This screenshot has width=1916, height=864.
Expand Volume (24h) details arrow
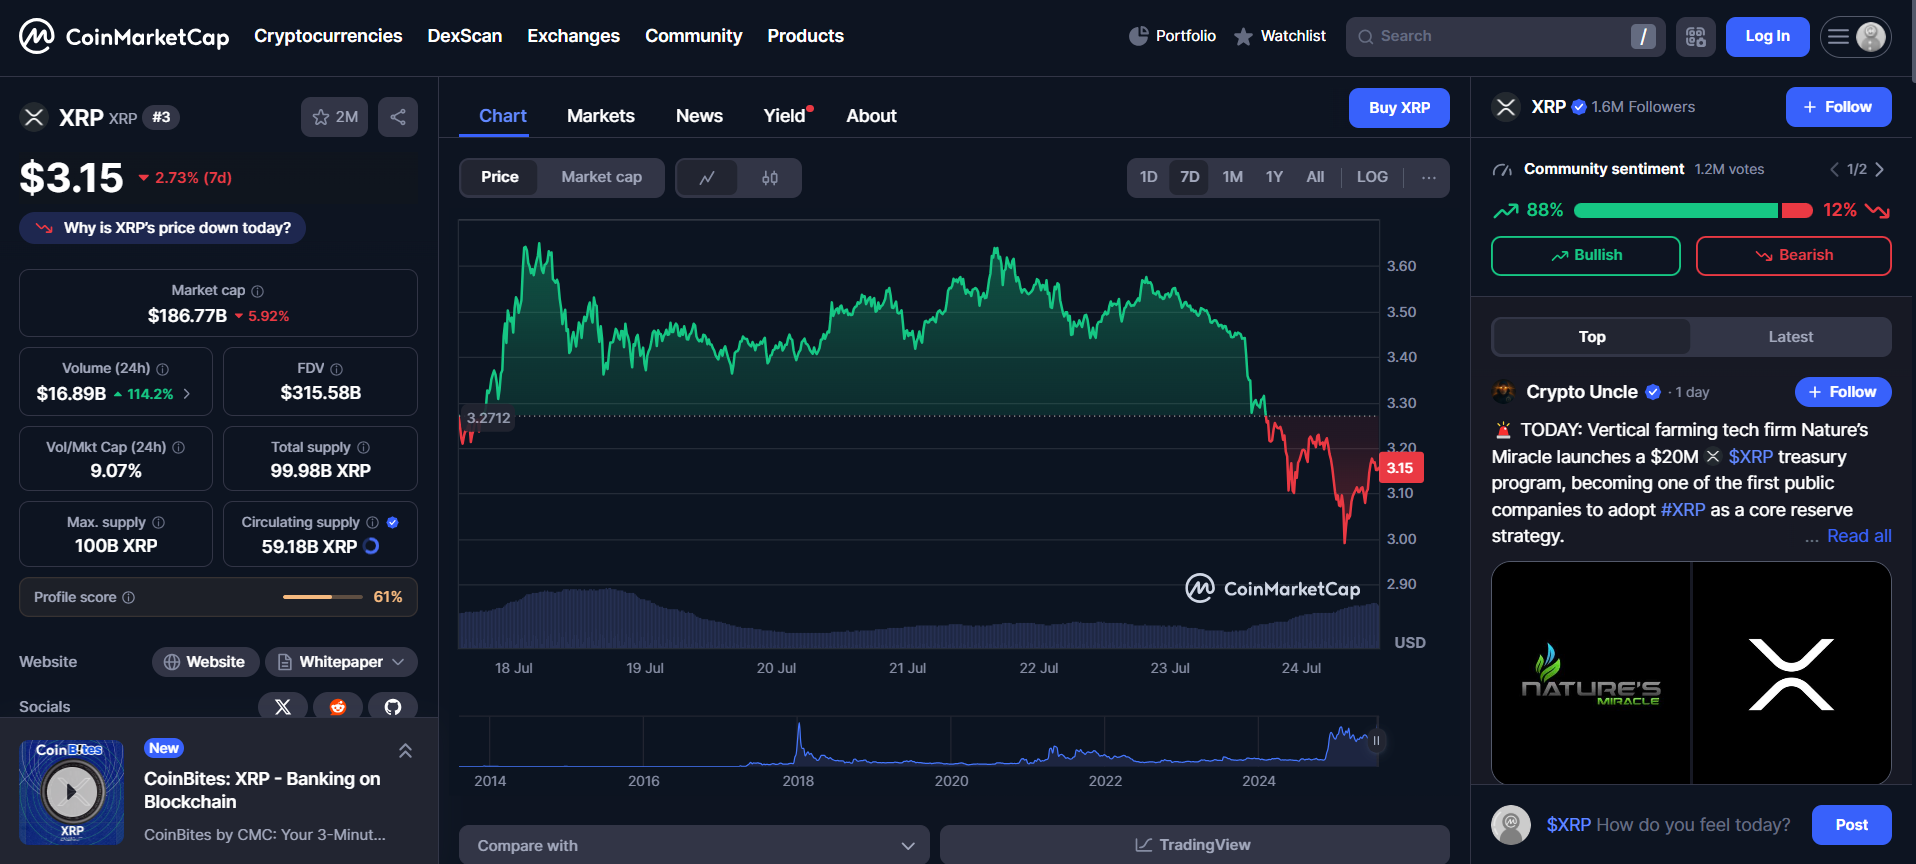coord(187,394)
